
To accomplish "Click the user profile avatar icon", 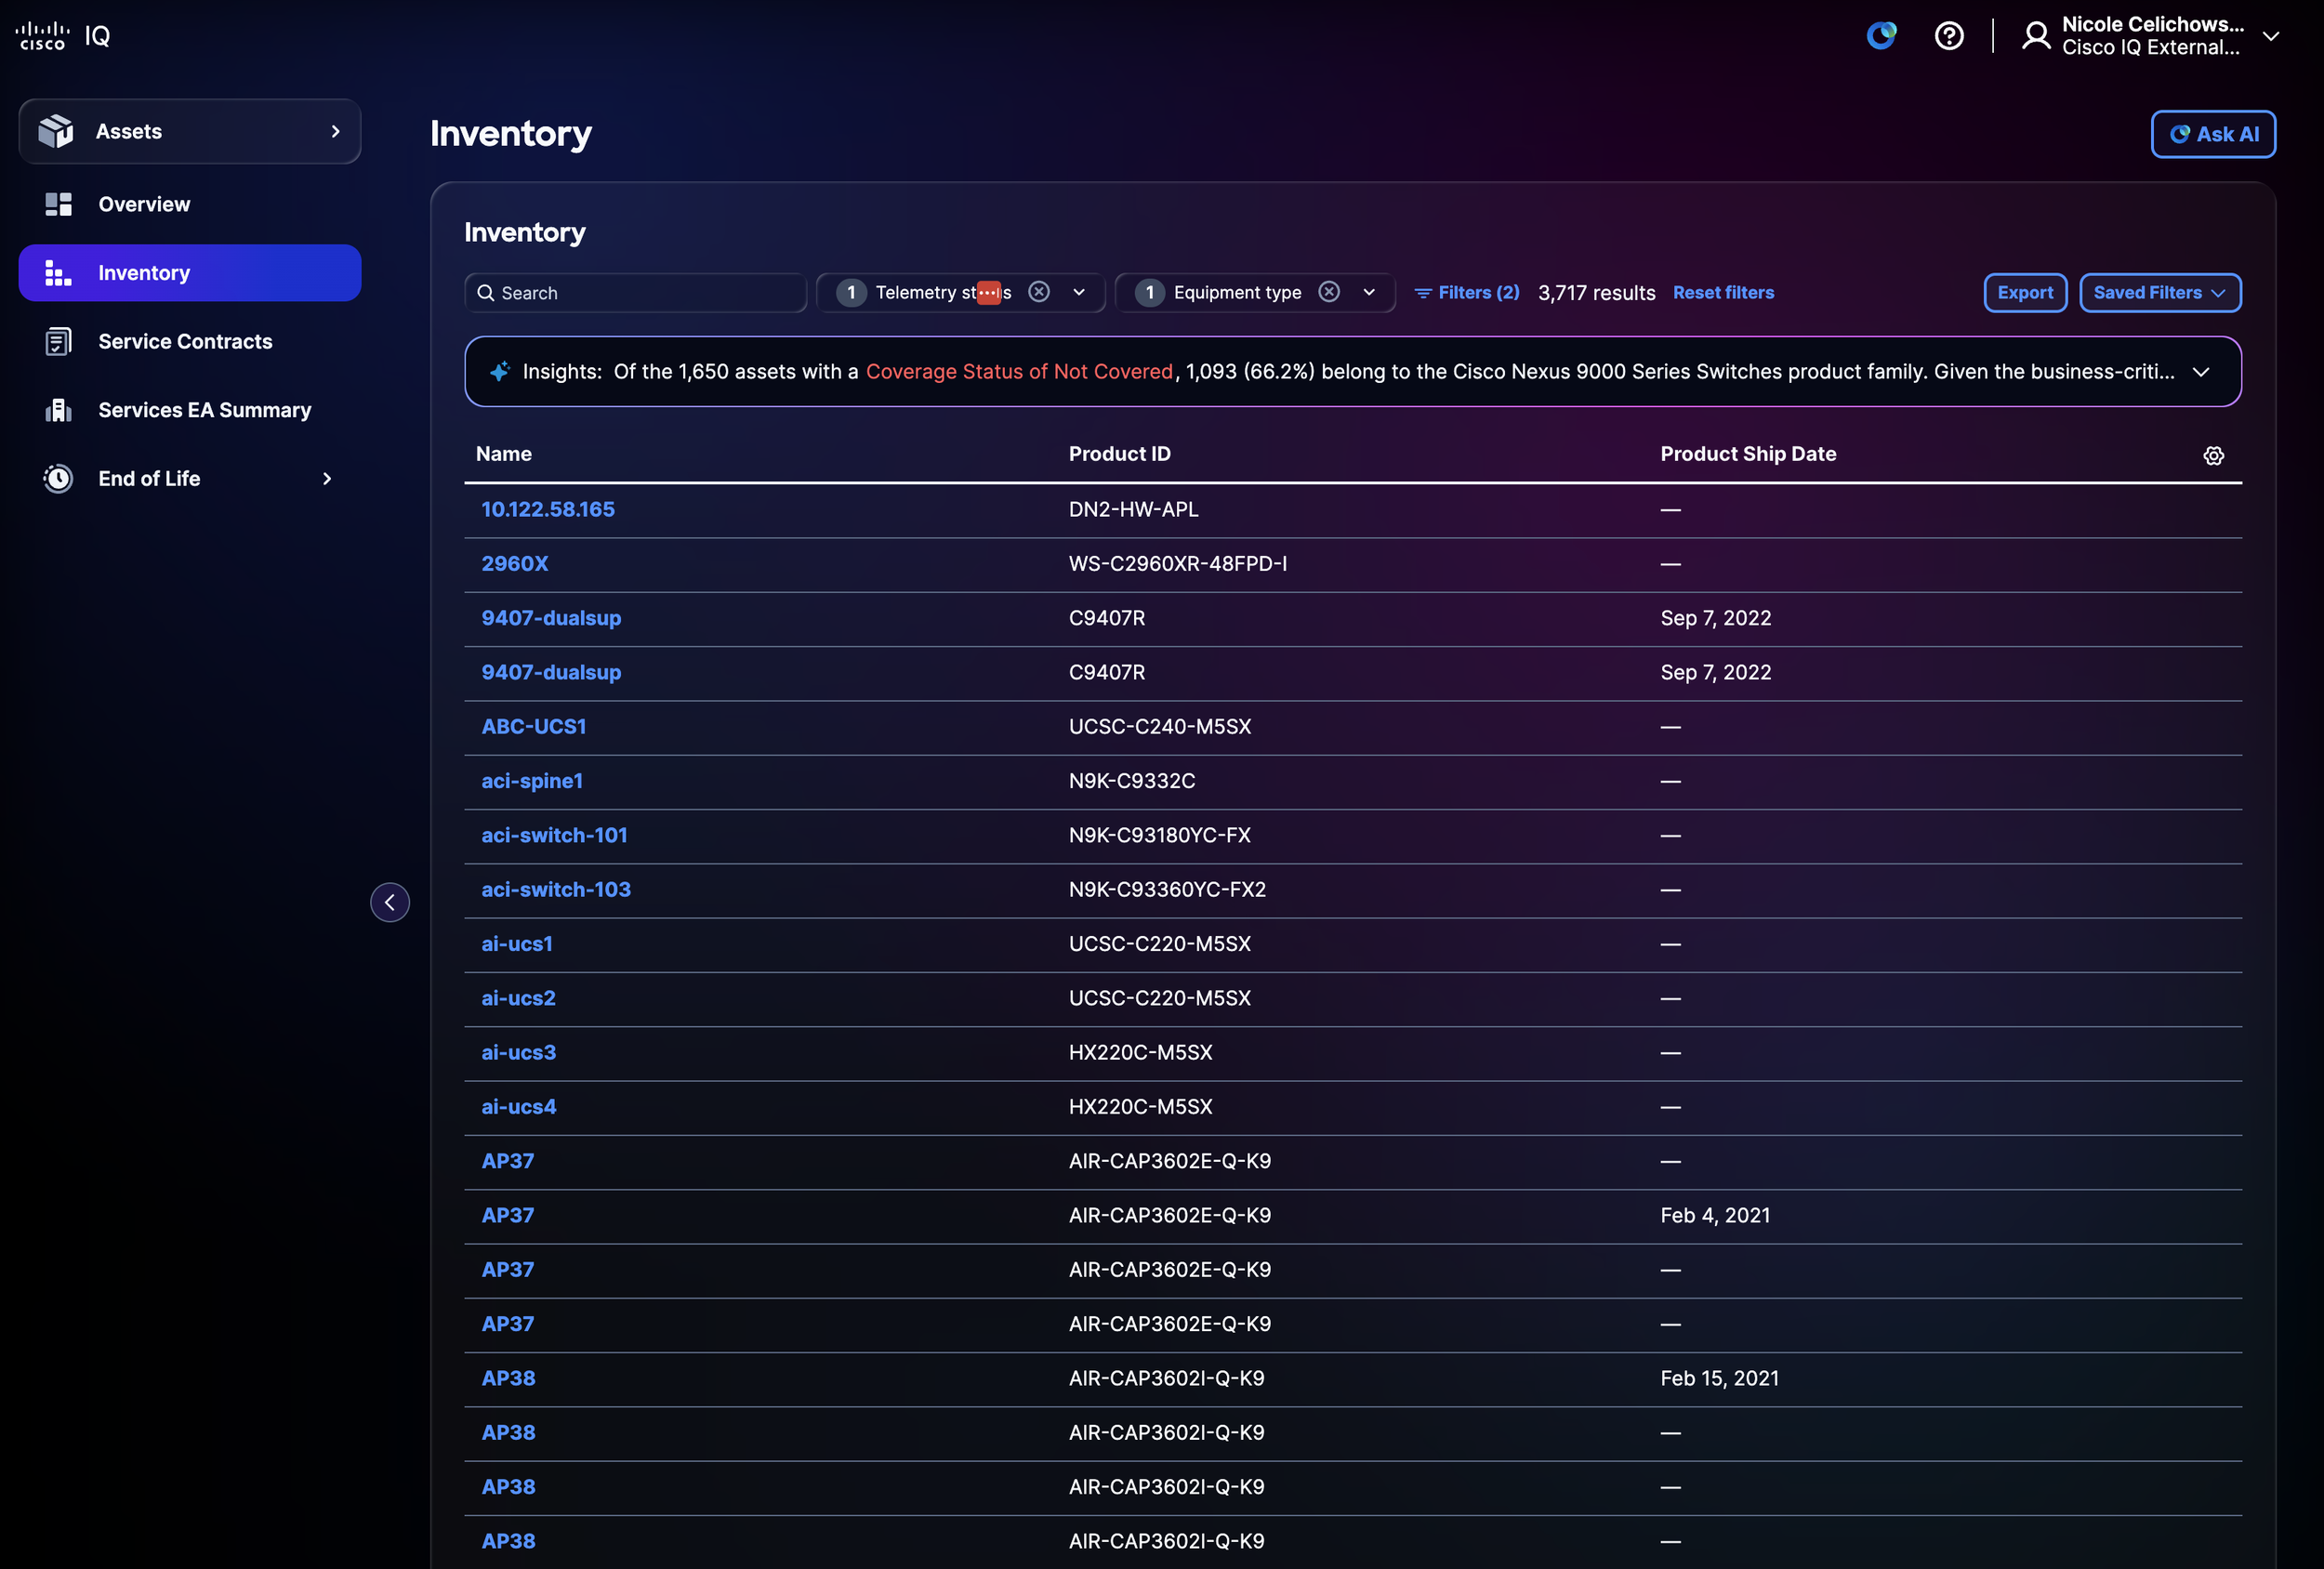I will (x=2036, y=36).
